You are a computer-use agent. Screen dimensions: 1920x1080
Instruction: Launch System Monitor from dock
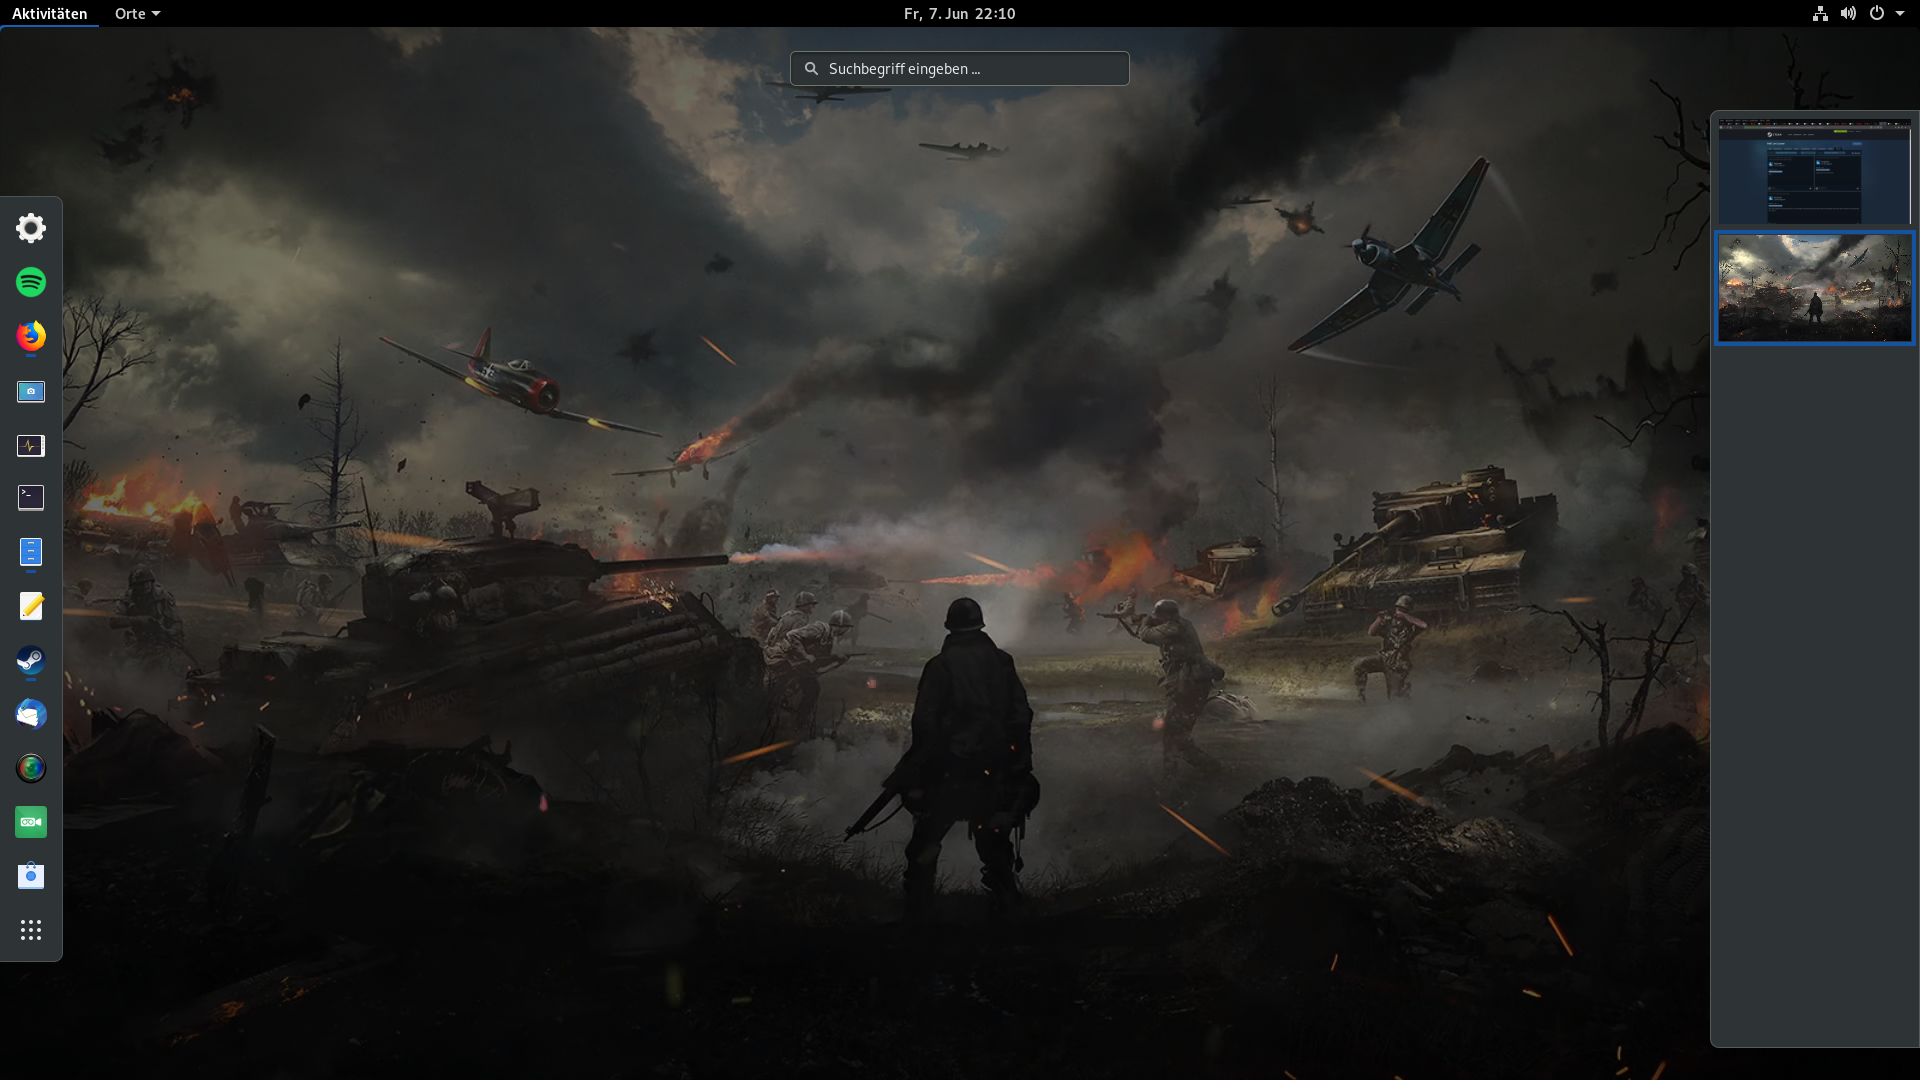31,445
